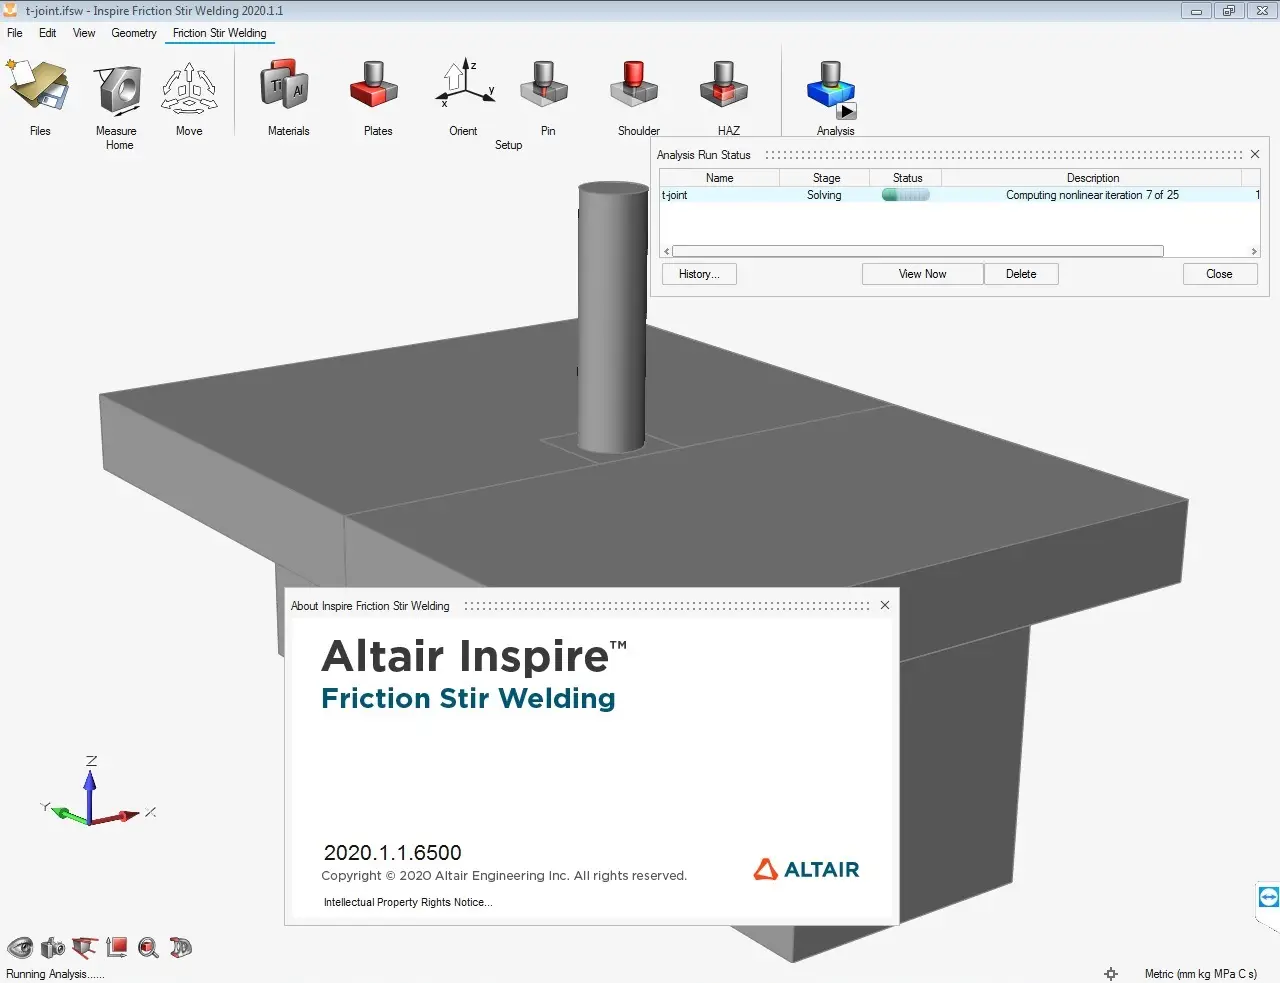Select the axis-aligned view icon
The height and width of the screenshot is (983, 1280).
[x=117, y=947]
